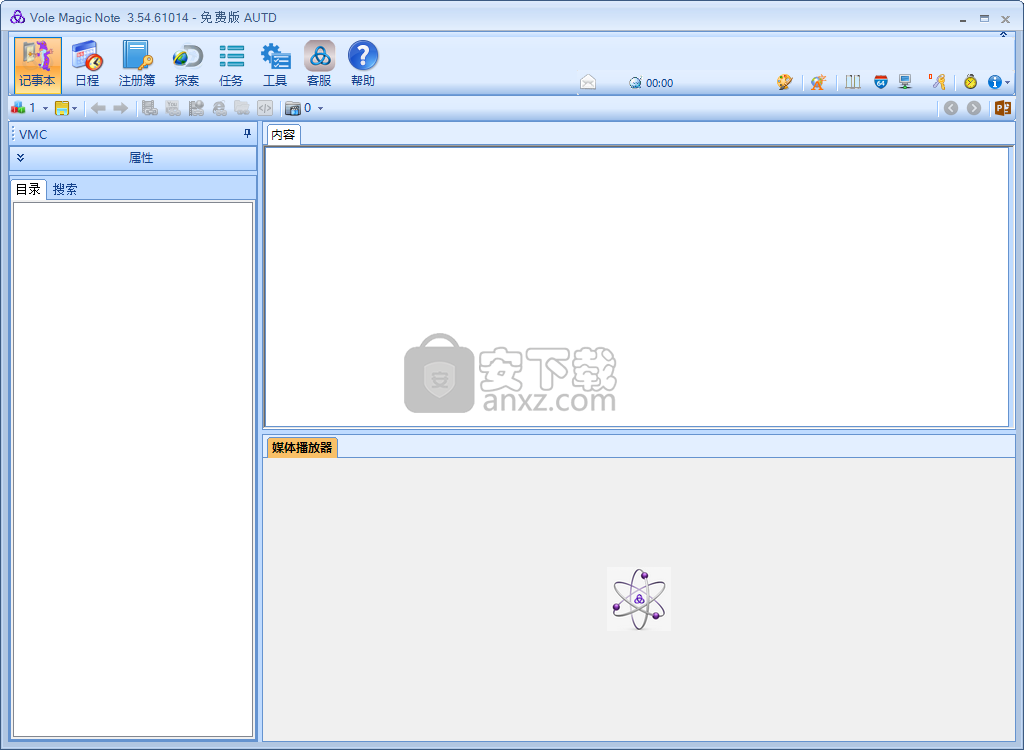
Task: Click the atom logo in media player
Action: pos(639,599)
